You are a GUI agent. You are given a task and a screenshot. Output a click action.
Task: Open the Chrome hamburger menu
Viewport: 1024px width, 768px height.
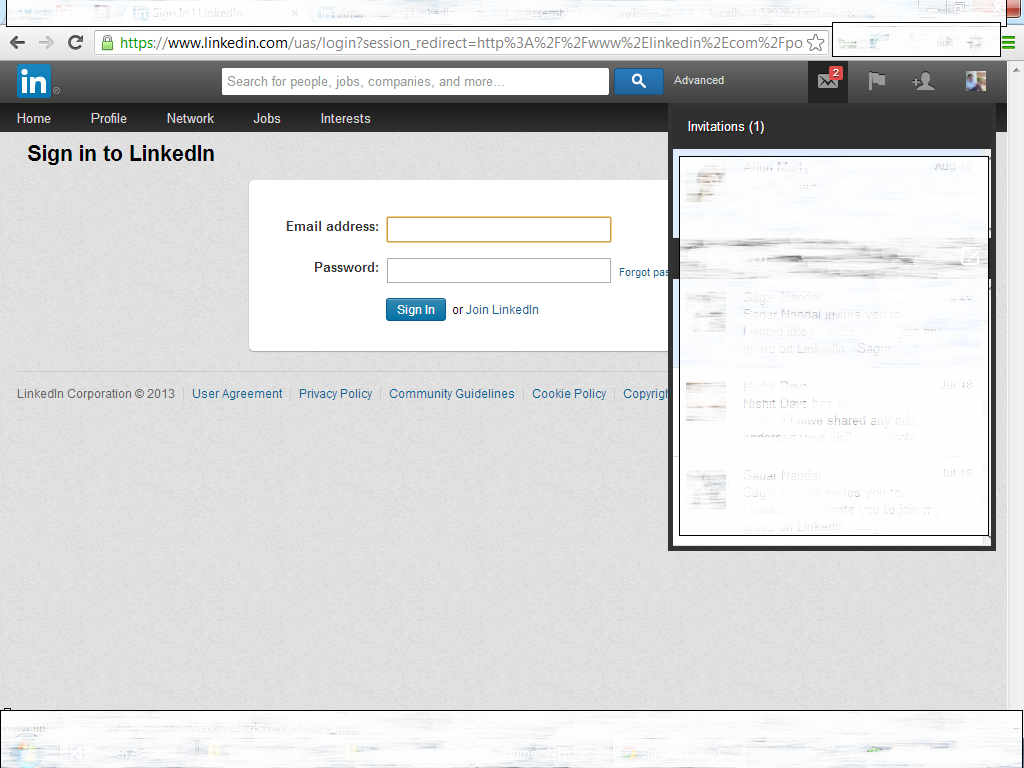pos(1009,42)
